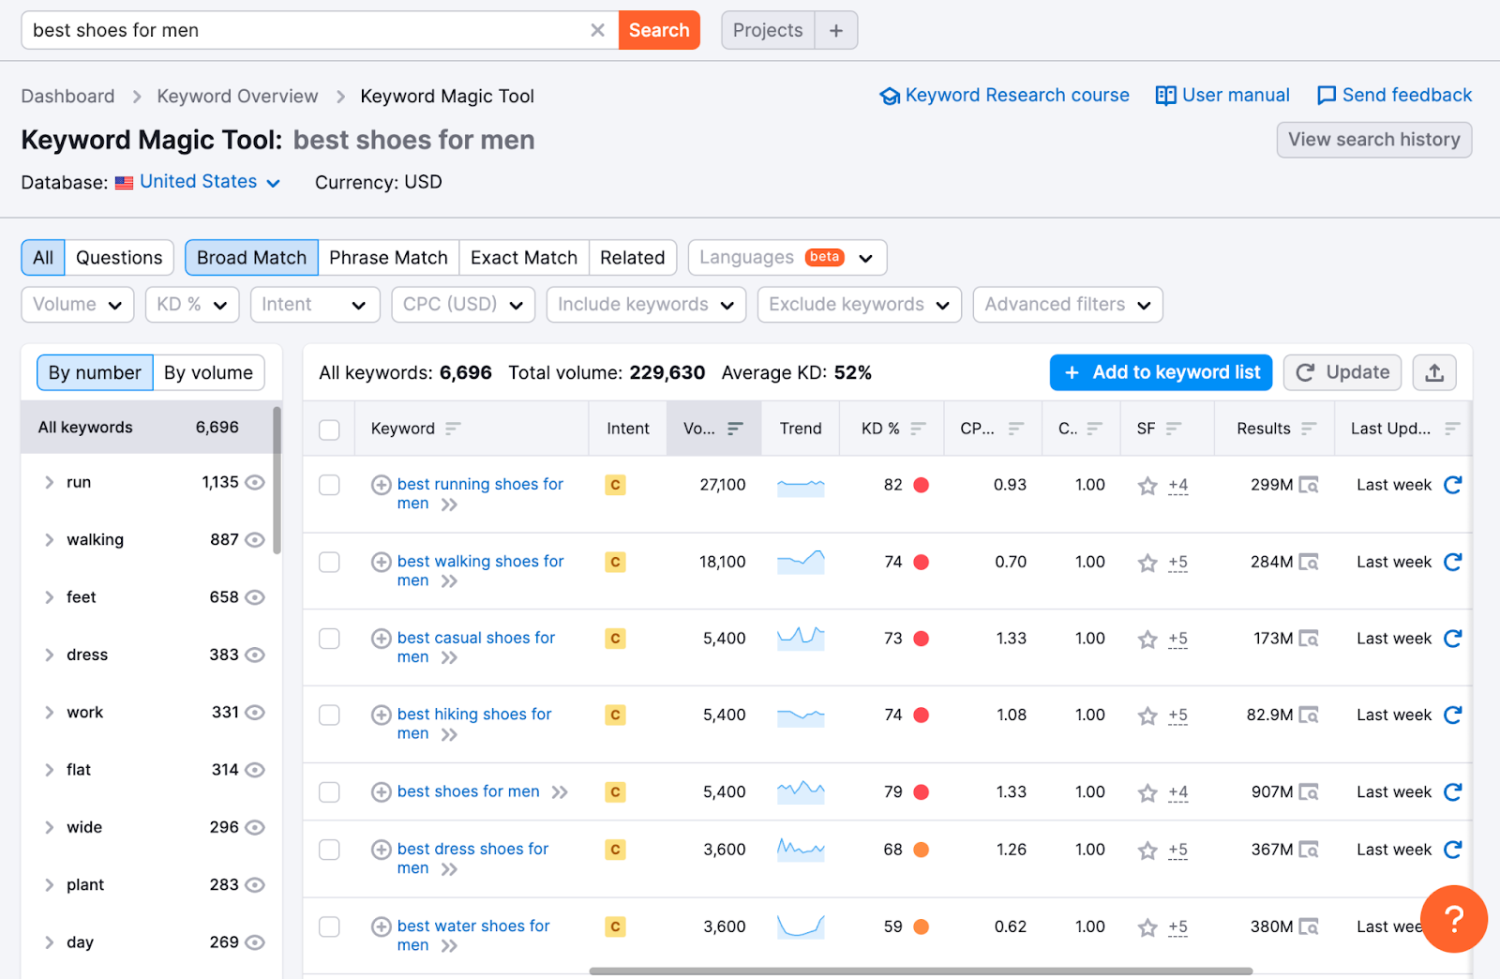The width and height of the screenshot is (1500, 979).
Task: Open the United States database dropdown
Action: click(x=196, y=182)
